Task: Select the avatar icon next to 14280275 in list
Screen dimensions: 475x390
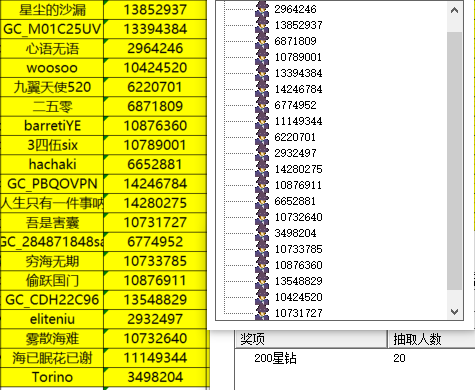Action: (262, 169)
